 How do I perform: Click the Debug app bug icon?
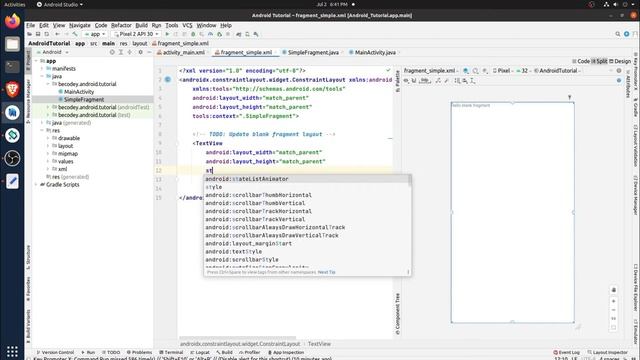[193, 34]
